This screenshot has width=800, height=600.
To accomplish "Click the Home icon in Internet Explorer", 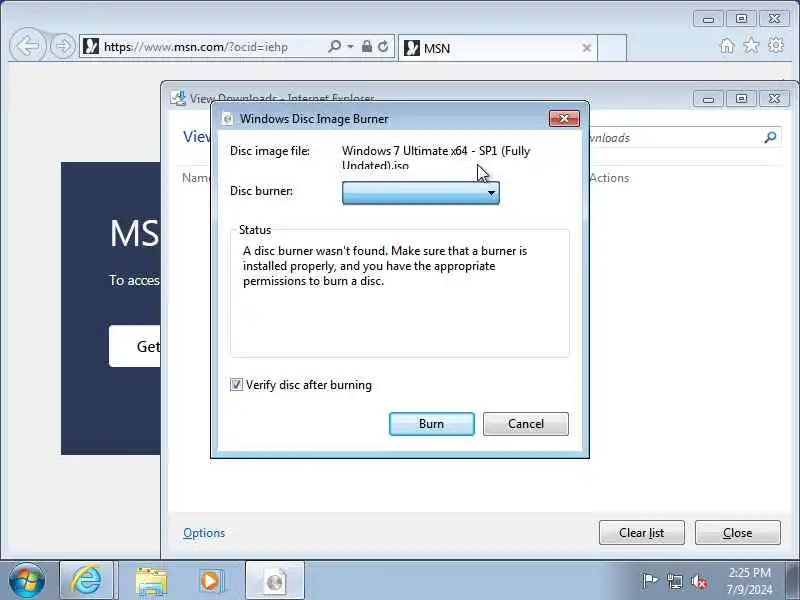I will (727, 46).
